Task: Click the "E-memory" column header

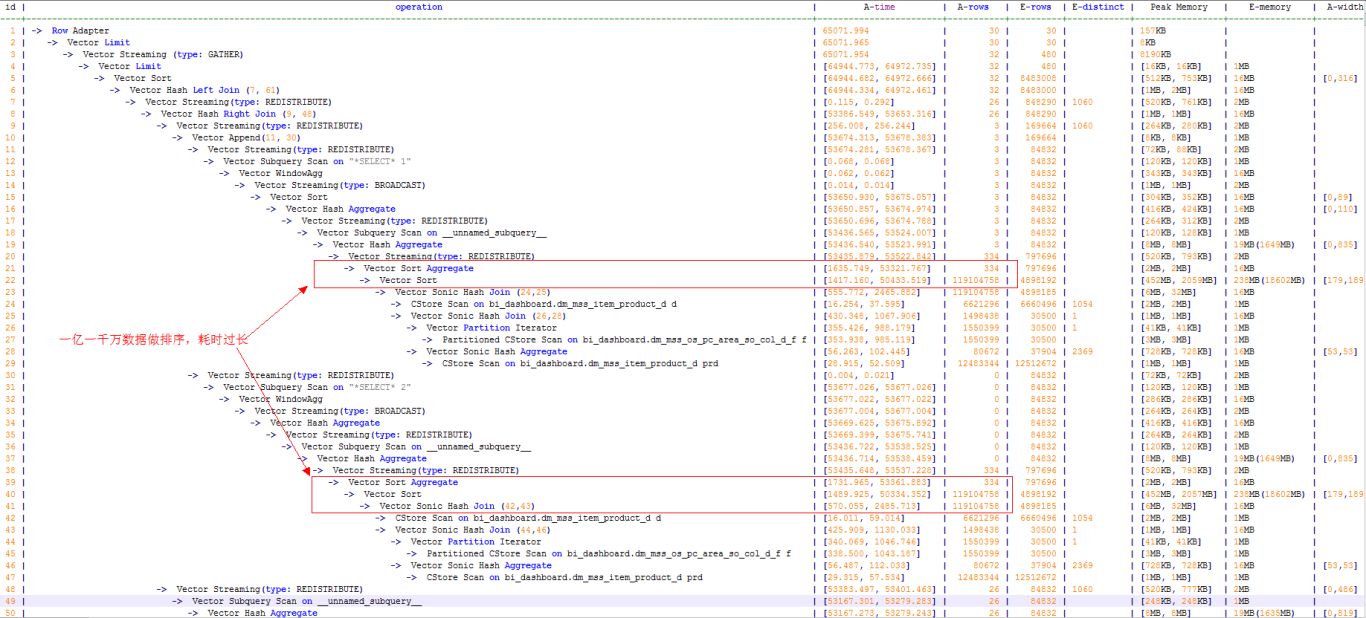Action: pos(1270,7)
